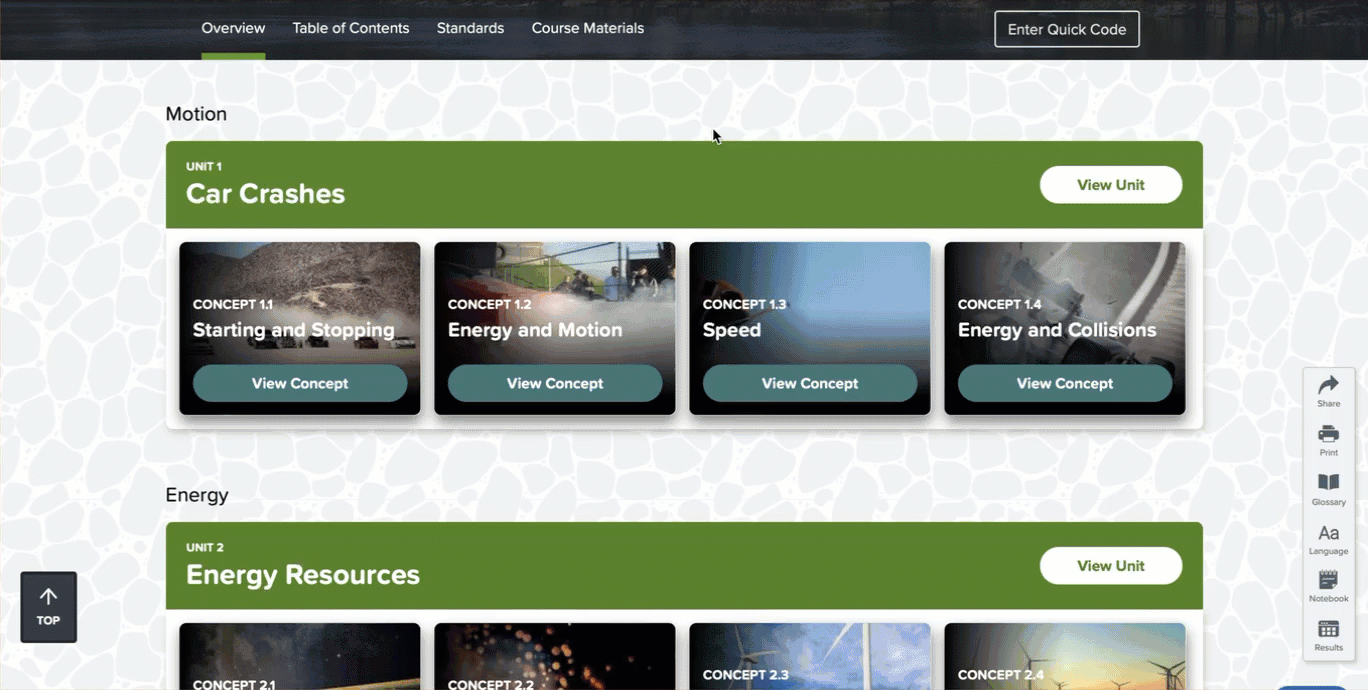Click the Energy Resources unit title
Screen dimensions: 1368x690
tap(303, 575)
